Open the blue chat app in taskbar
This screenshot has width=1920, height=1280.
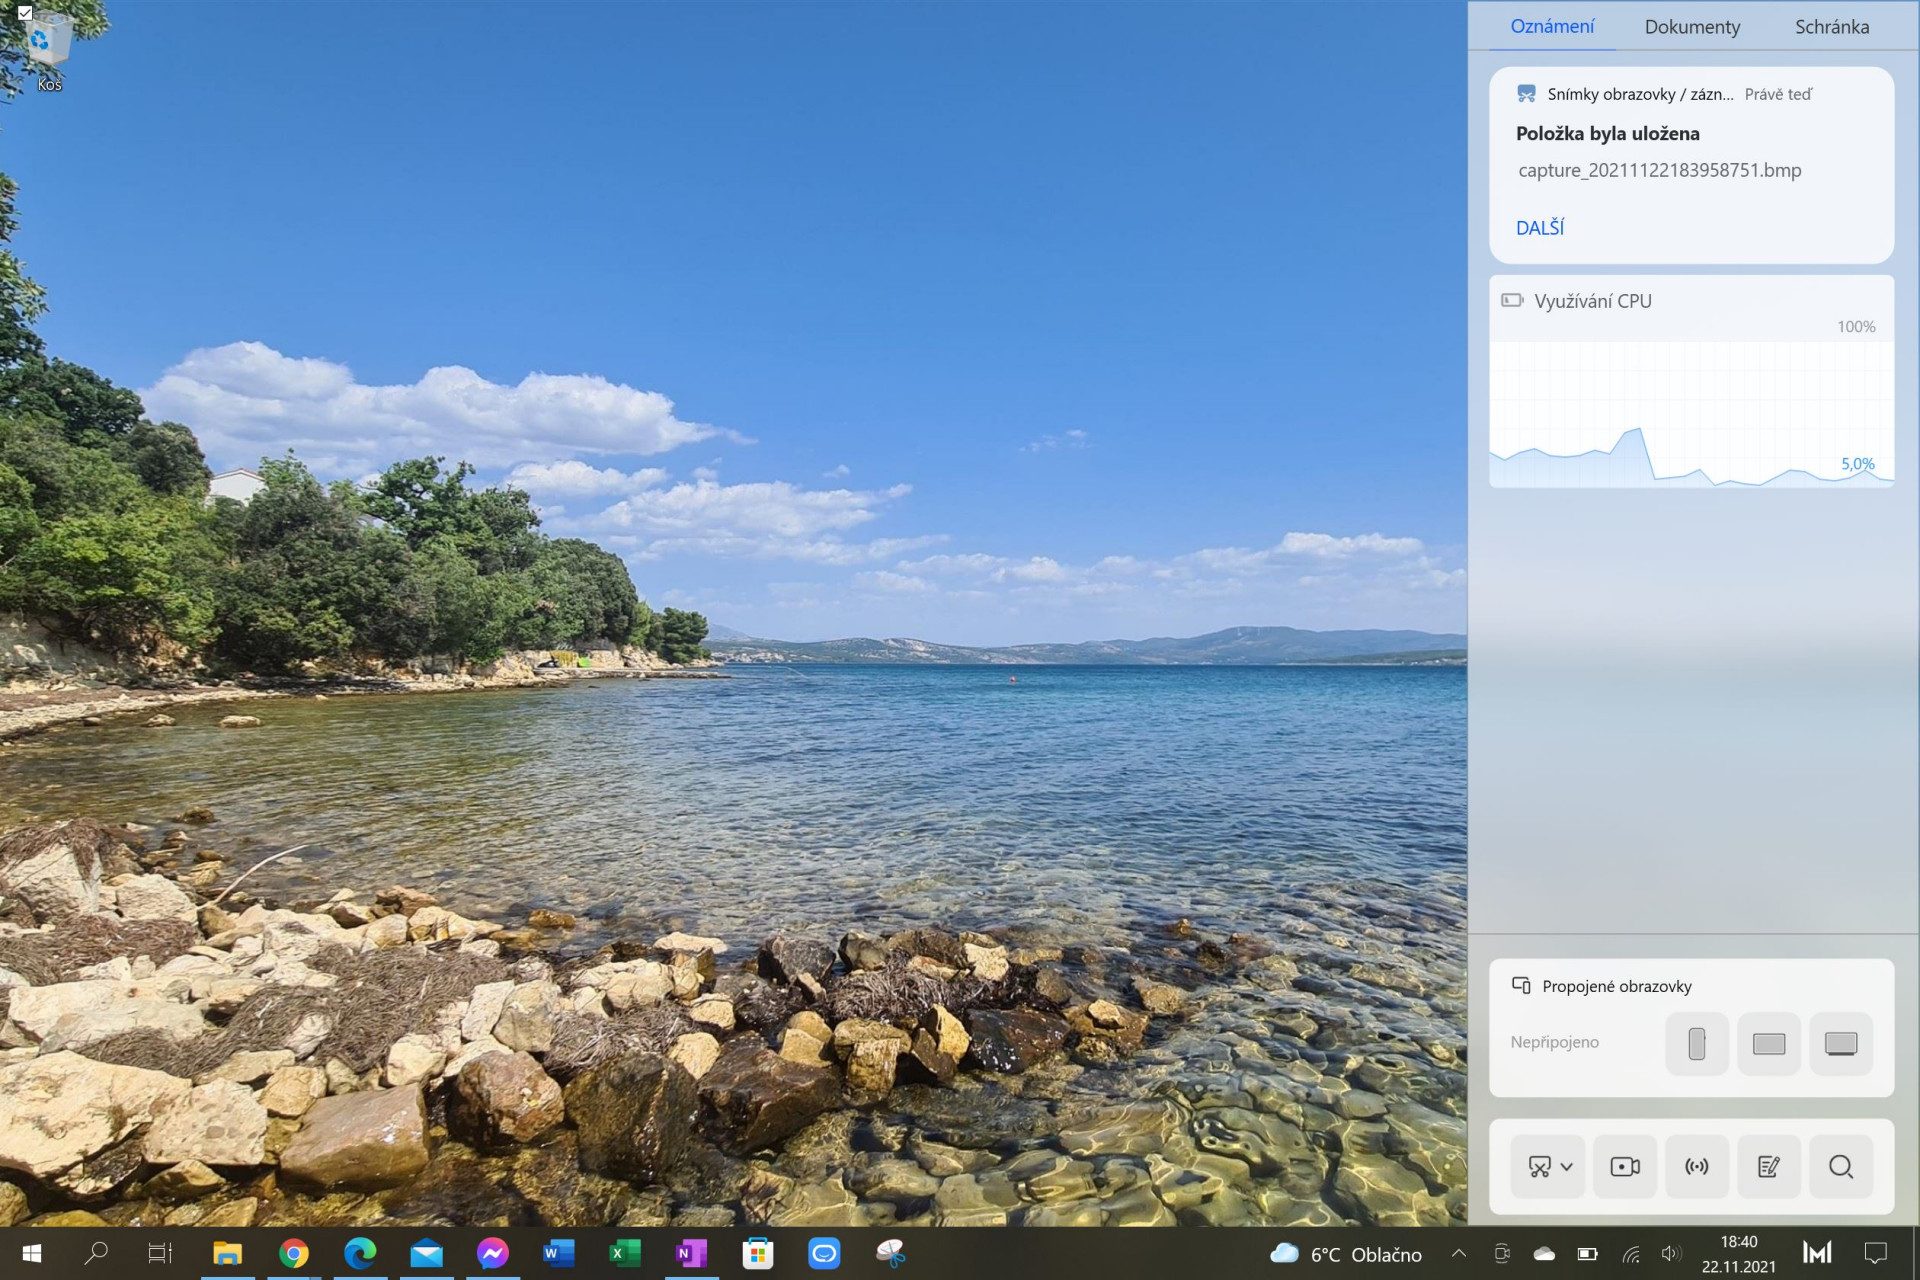point(824,1253)
